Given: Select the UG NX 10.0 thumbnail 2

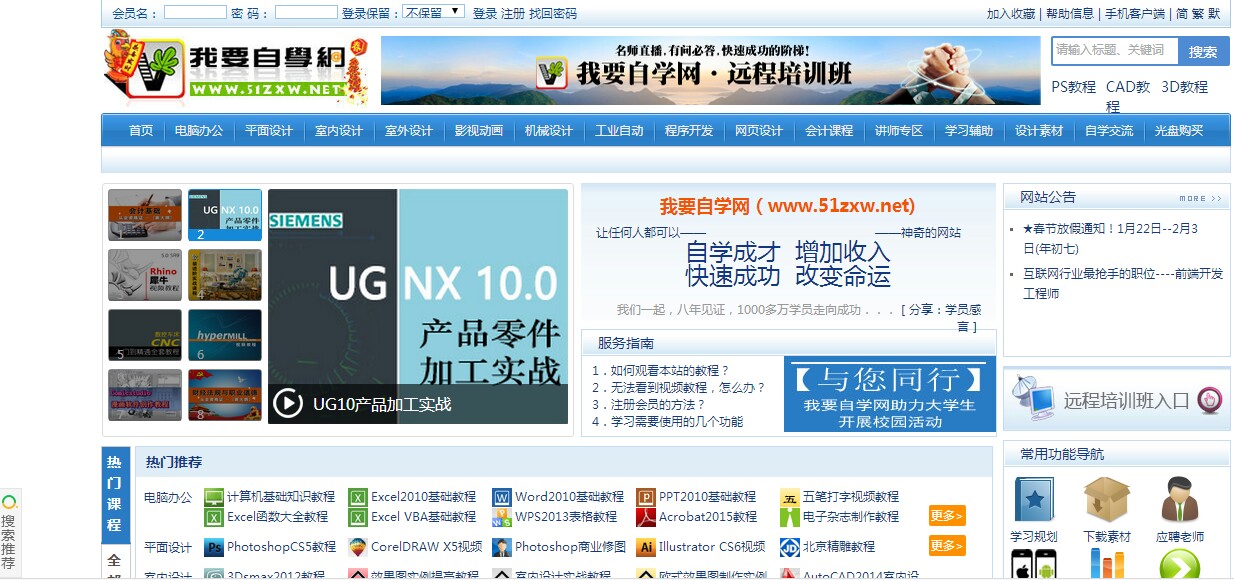Looking at the screenshot, I should click(225, 215).
